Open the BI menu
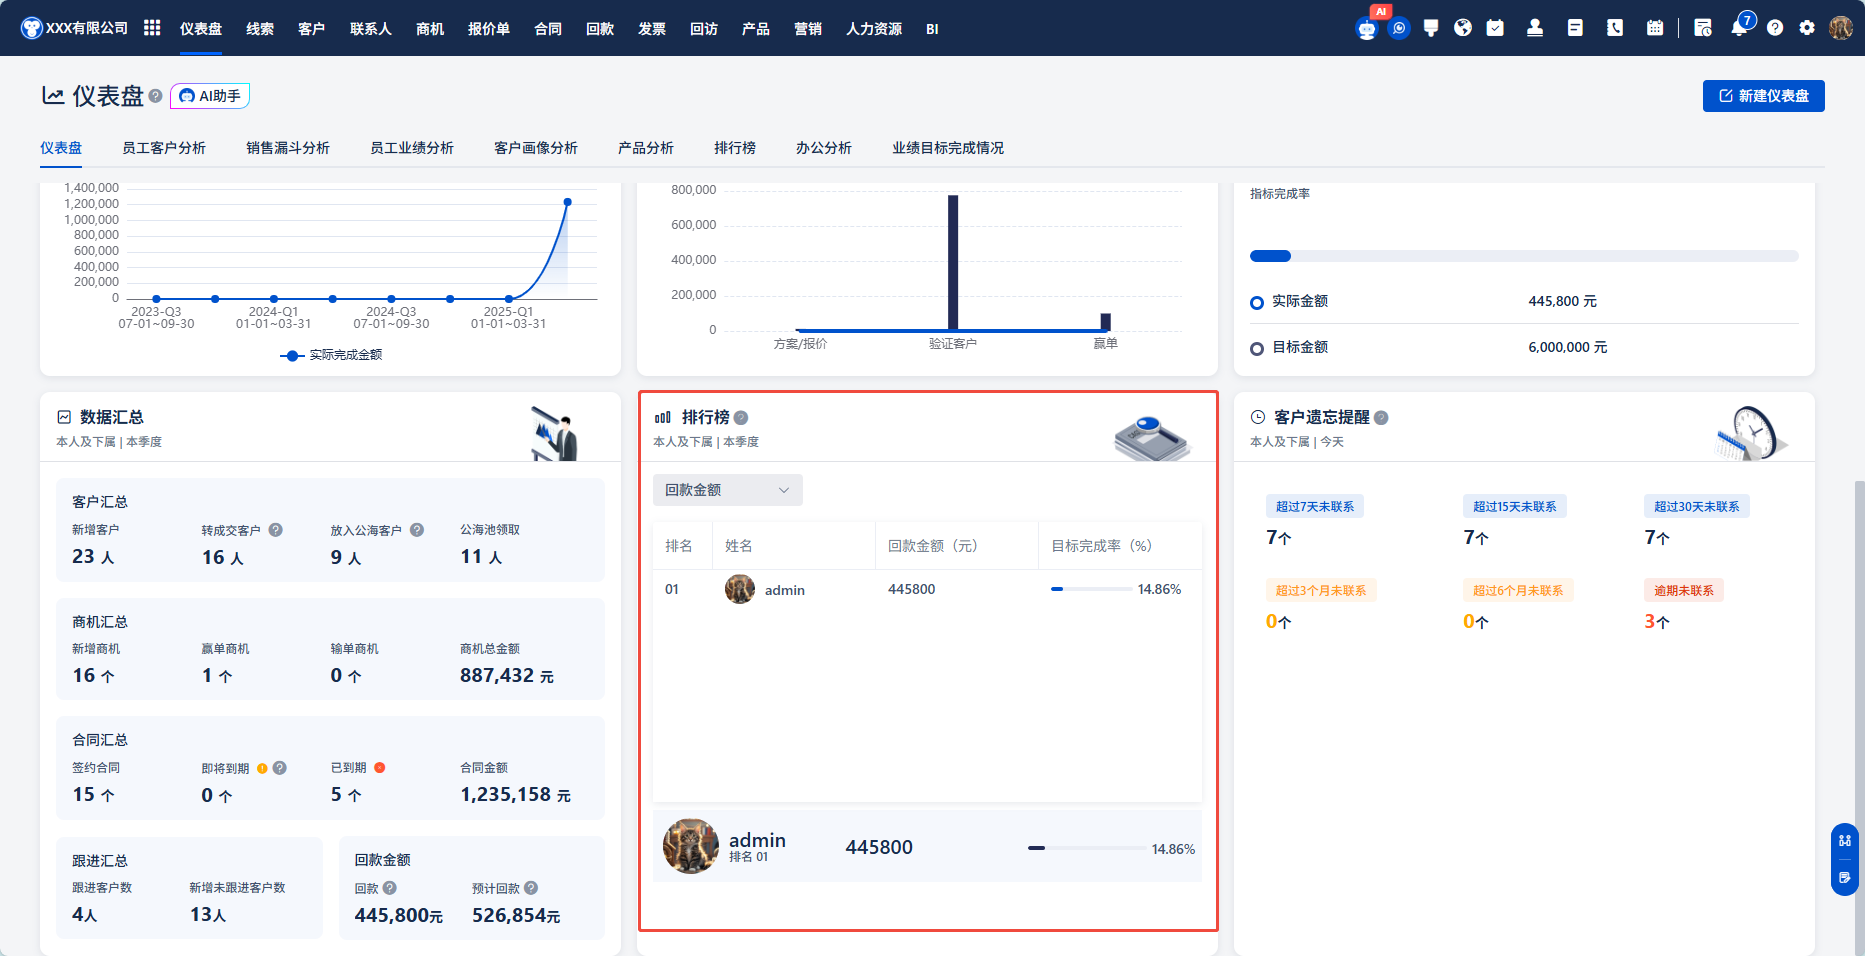This screenshot has height=956, width=1865. [x=932, y=29]
